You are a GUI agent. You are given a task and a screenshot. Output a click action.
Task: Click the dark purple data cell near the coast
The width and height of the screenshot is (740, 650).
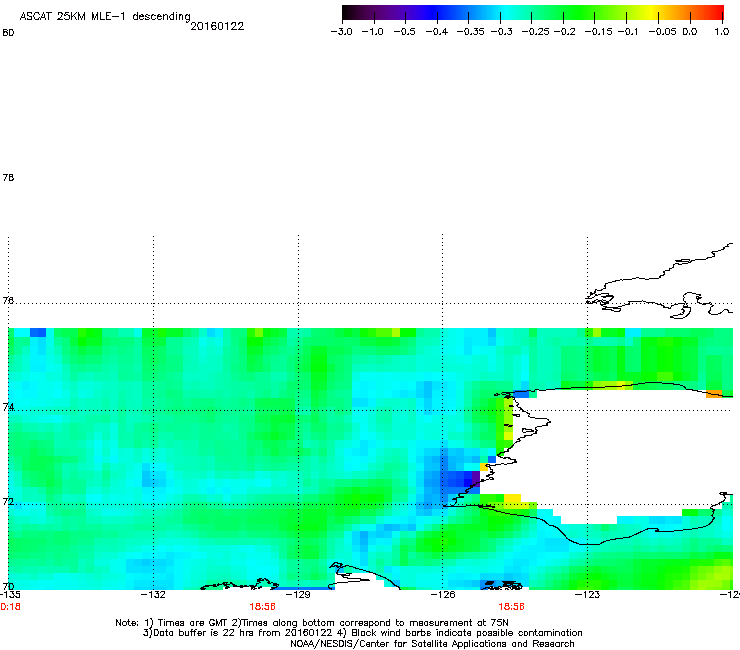476,479
